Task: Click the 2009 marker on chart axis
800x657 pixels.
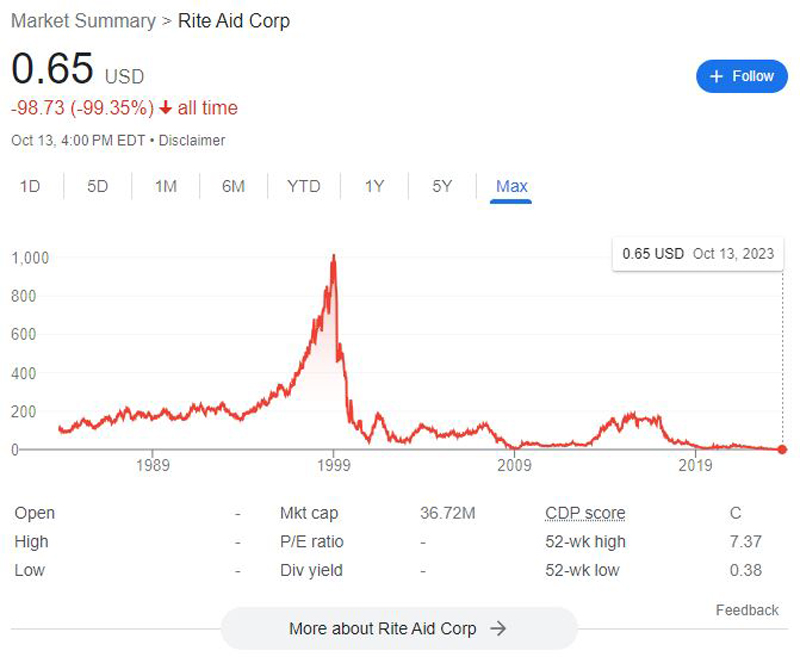Action: tap(514, 465)
